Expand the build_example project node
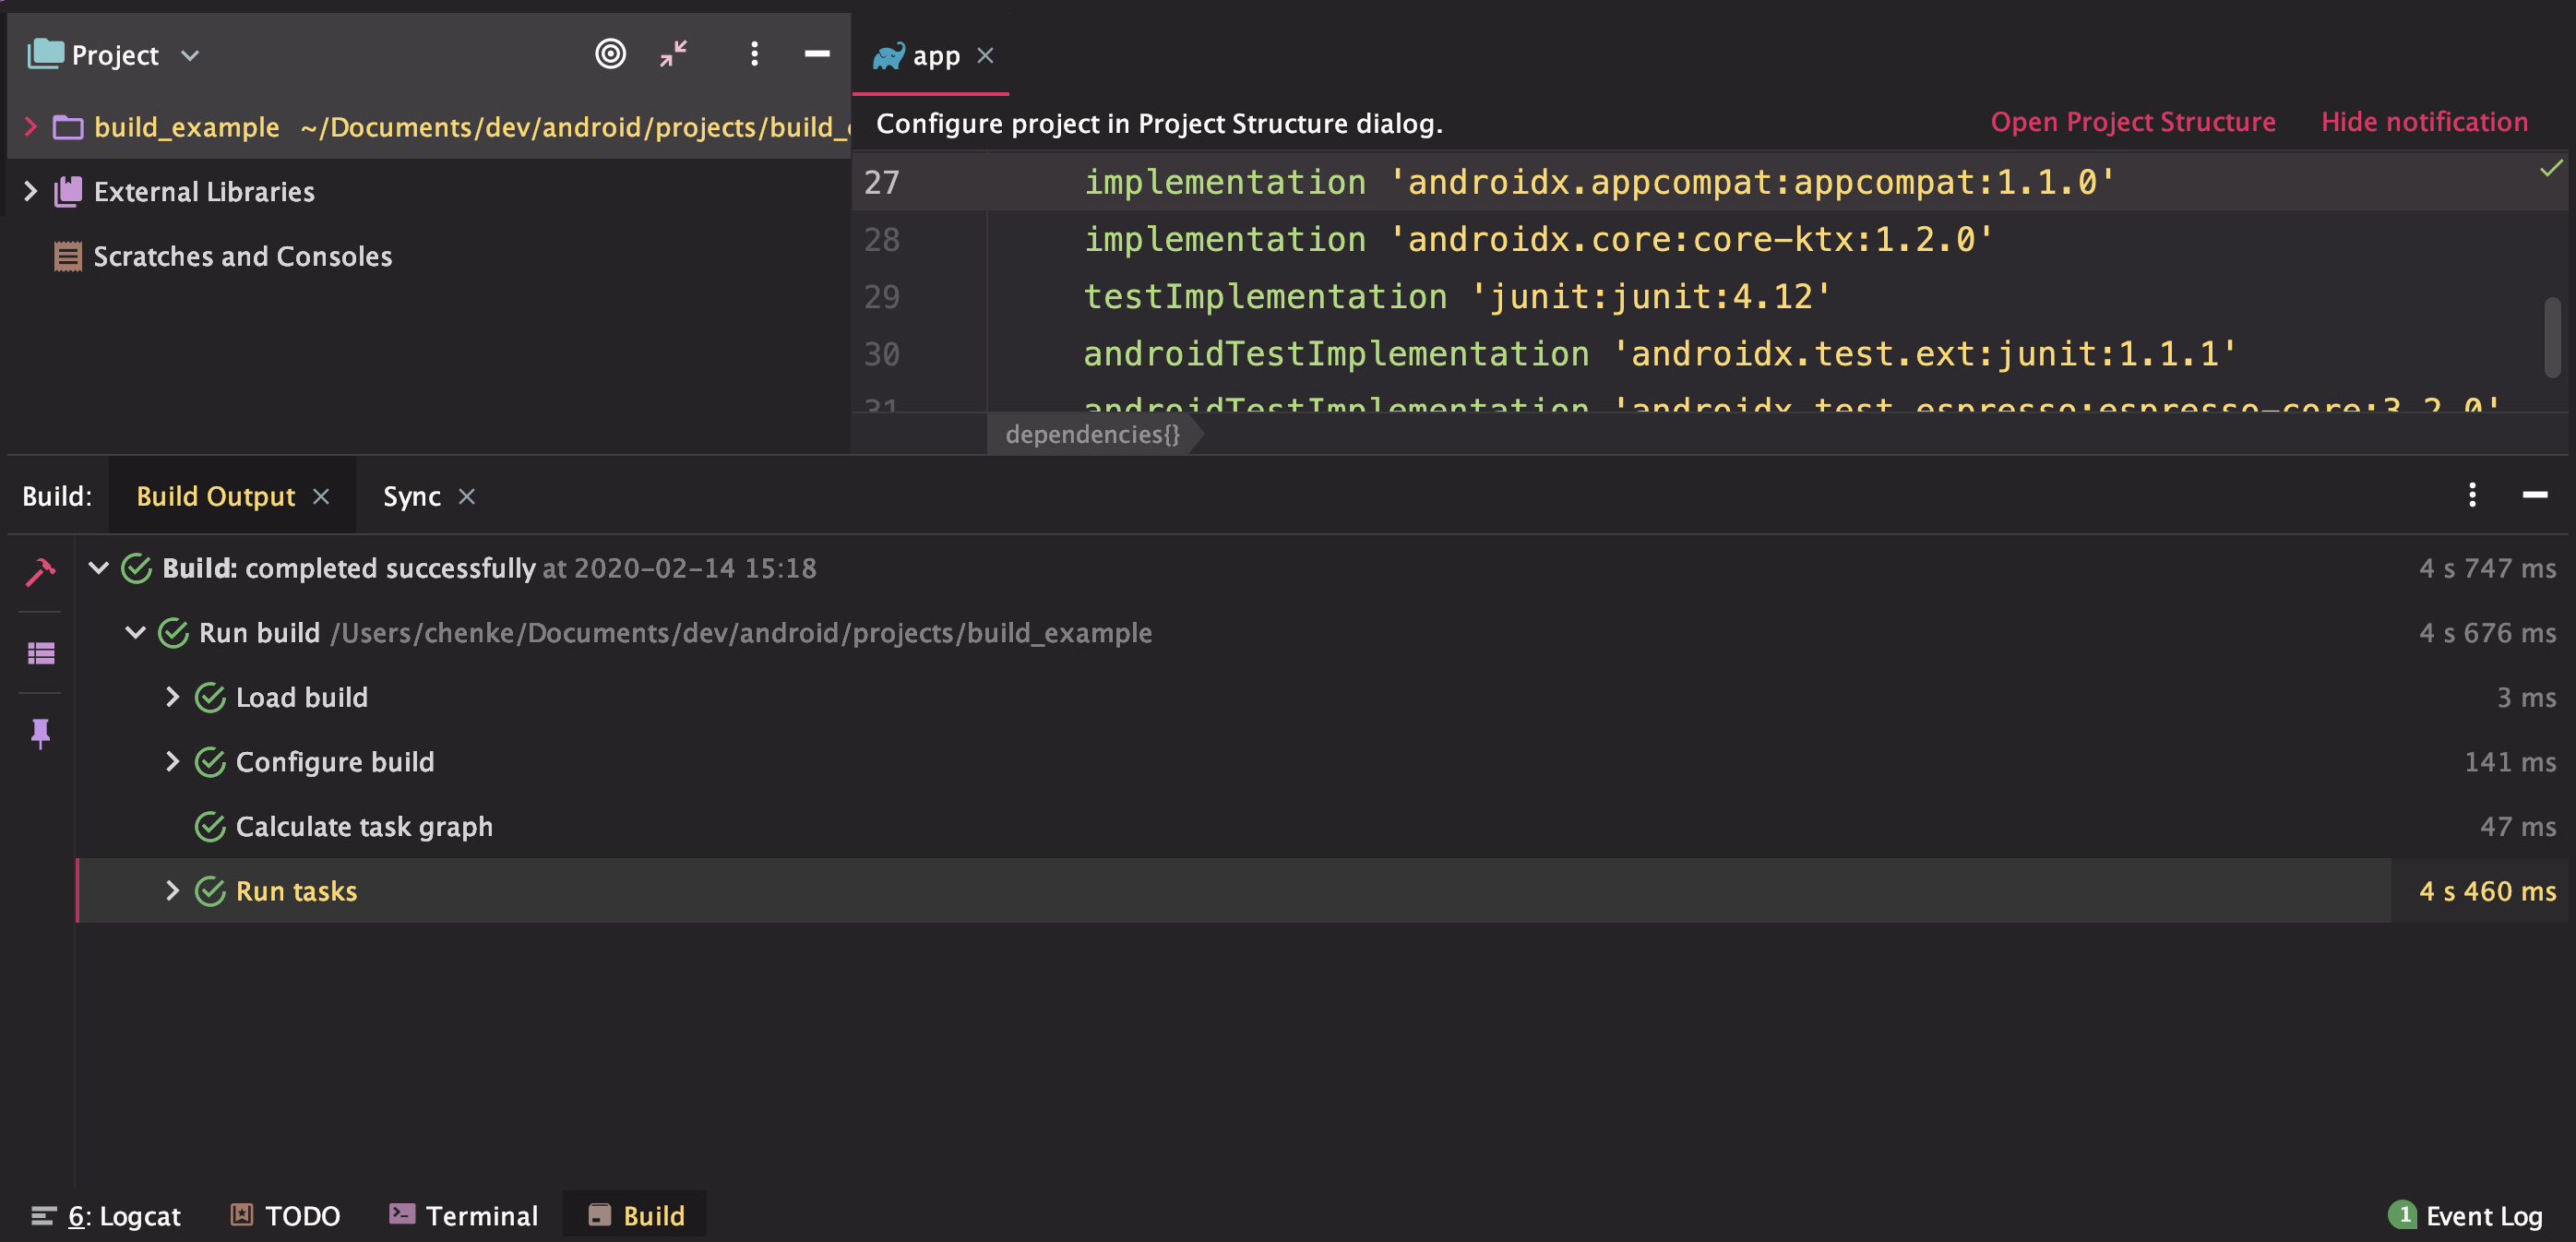 (x=30, y=127)
